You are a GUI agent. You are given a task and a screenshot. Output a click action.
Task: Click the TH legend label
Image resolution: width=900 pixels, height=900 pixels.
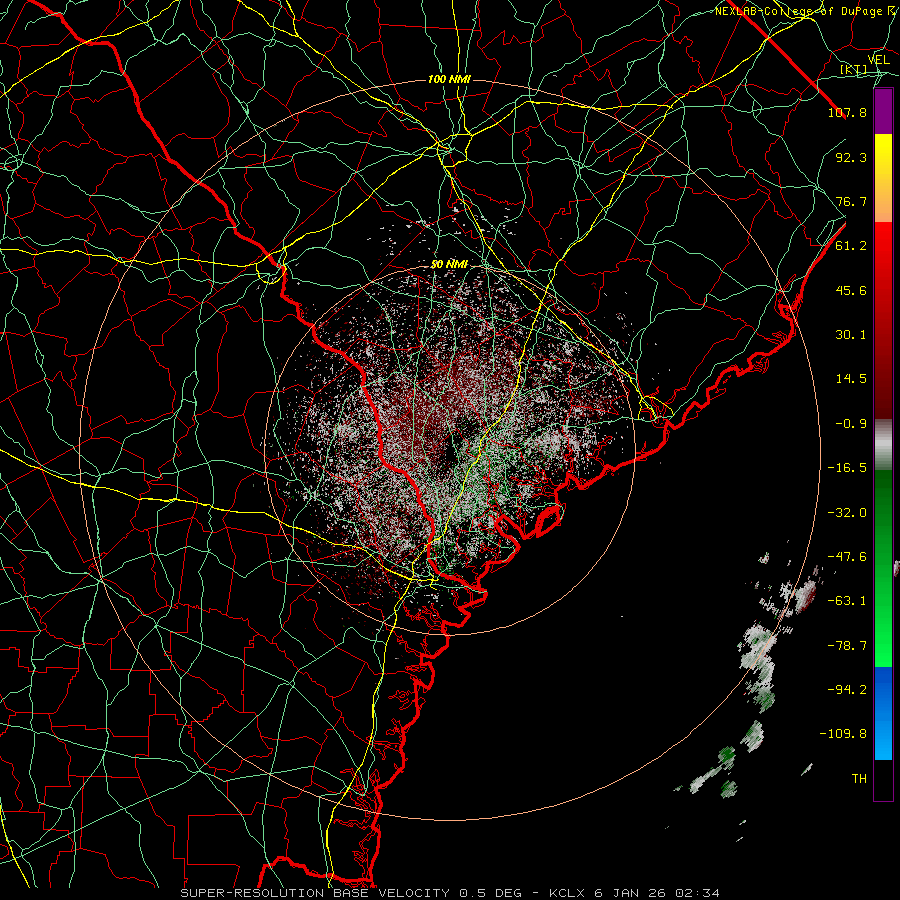click(x=859, y=779)
